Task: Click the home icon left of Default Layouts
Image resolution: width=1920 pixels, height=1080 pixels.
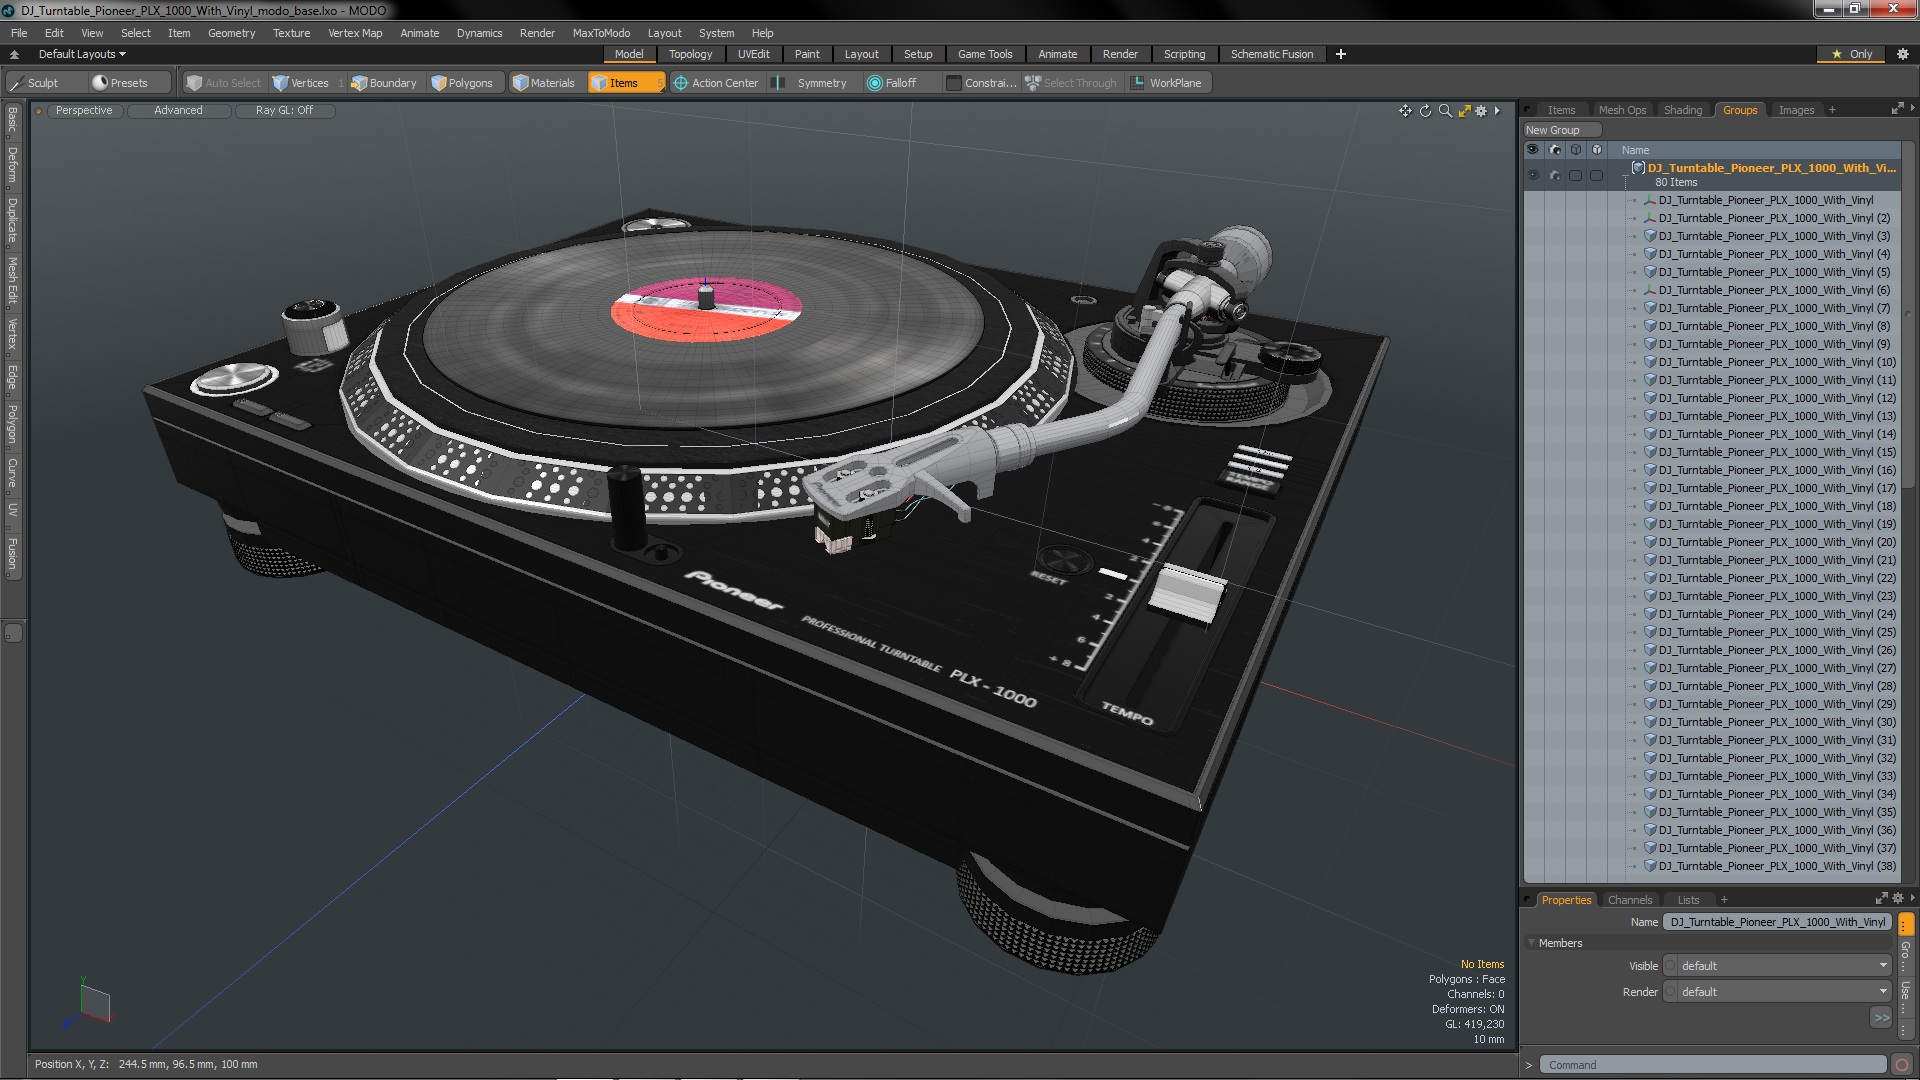Action: click(14, 54)
